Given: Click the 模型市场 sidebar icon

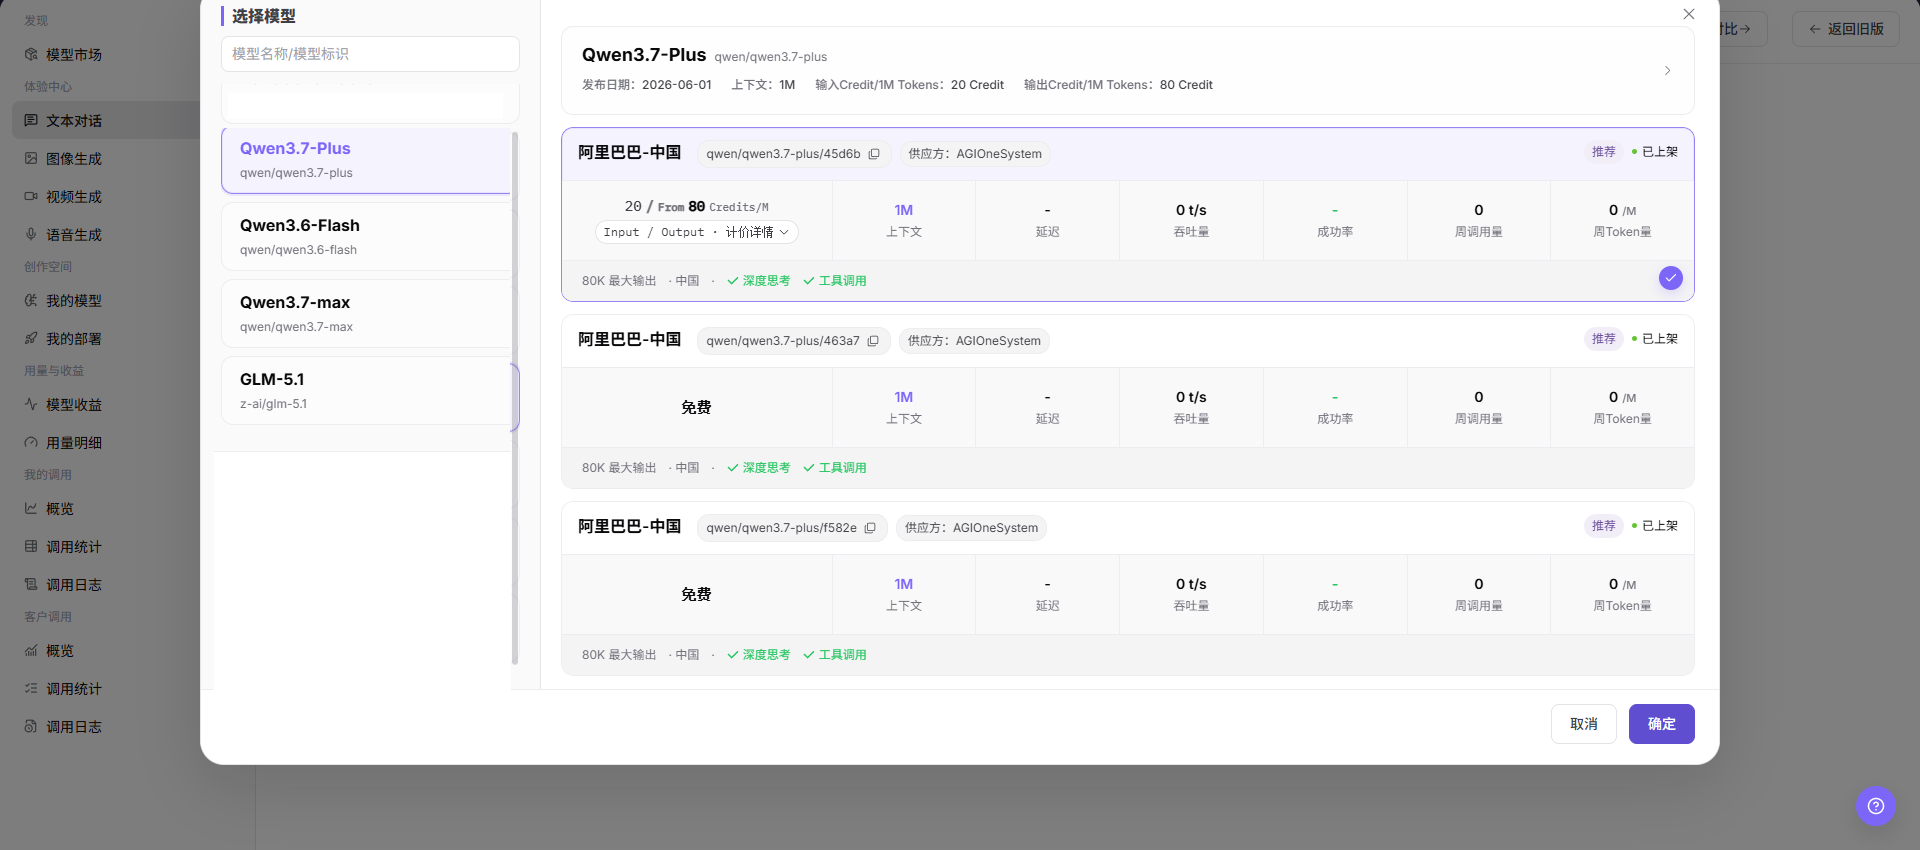Looking at the screenshot, I should point(31,55).
